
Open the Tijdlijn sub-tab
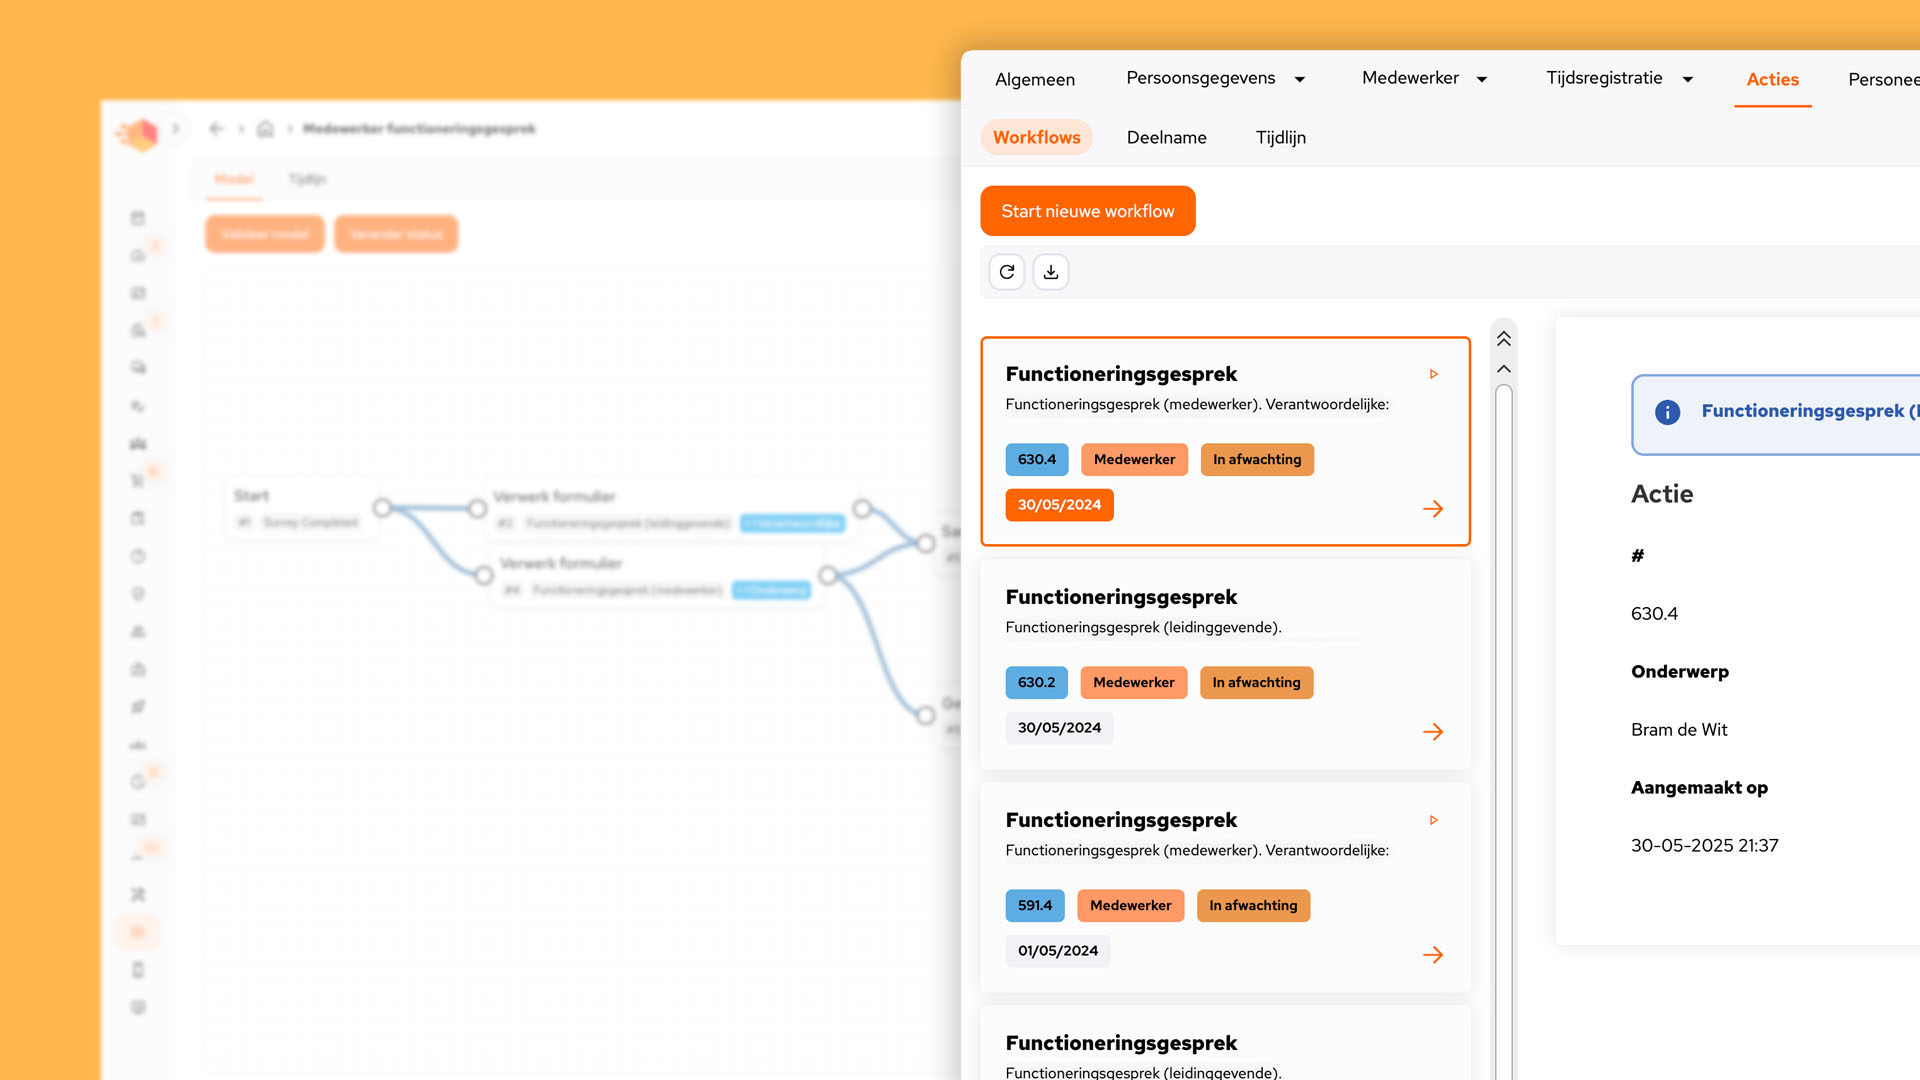(x=1280, y=138)
